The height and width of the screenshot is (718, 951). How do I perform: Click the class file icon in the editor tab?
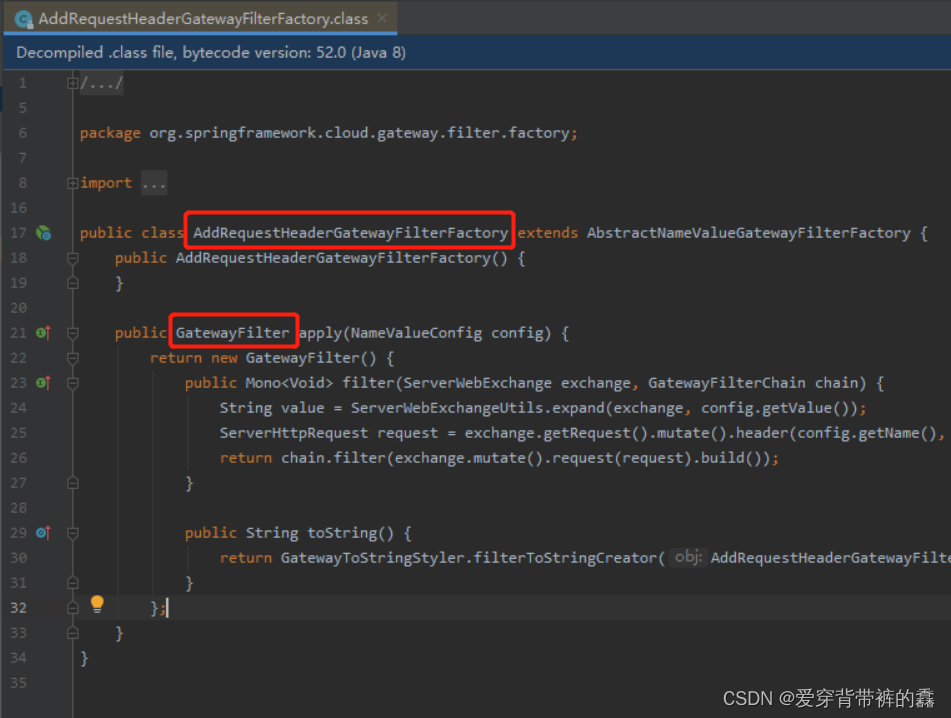[x=23, y=19]
